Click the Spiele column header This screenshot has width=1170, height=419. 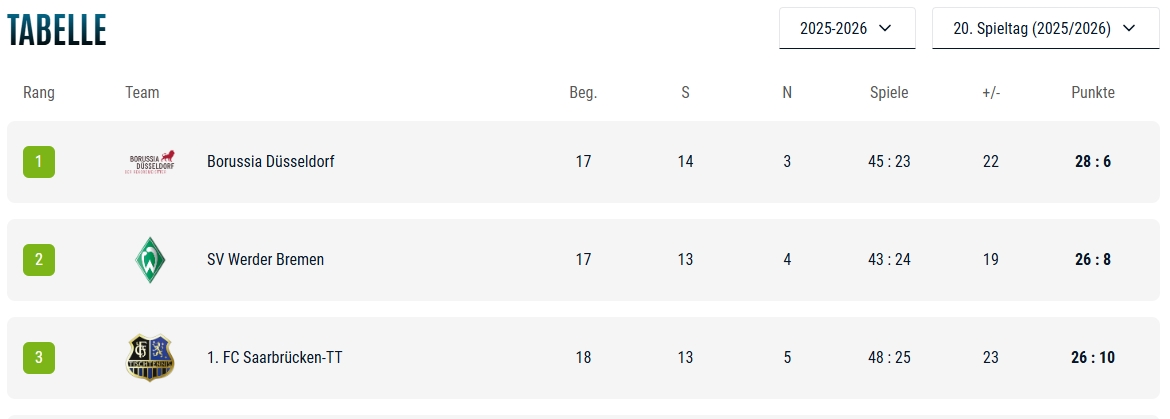click(x=889, y=93)
